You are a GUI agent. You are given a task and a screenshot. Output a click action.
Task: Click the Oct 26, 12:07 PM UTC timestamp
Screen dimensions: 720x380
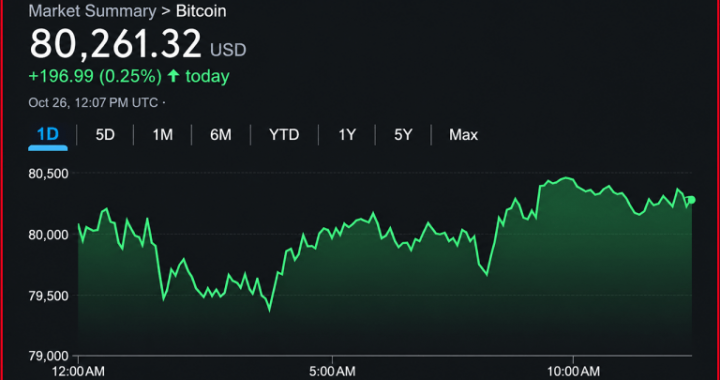(93, 102)
